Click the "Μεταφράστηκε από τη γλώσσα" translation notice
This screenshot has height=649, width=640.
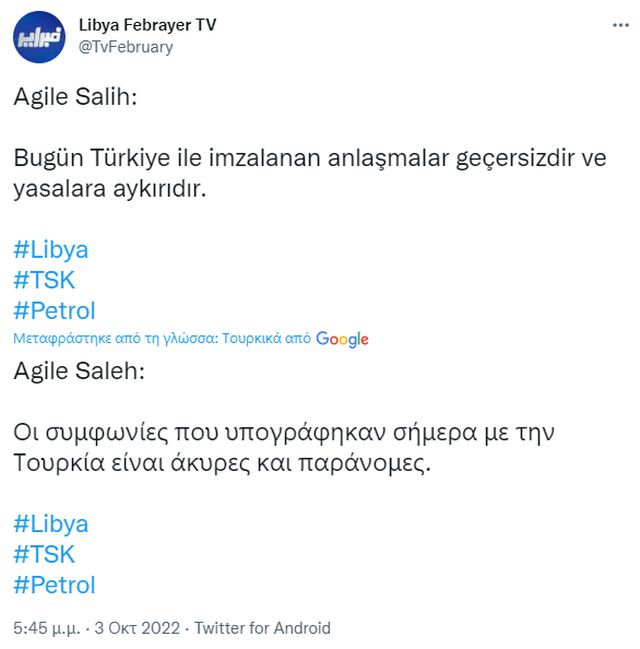[110, 339]
